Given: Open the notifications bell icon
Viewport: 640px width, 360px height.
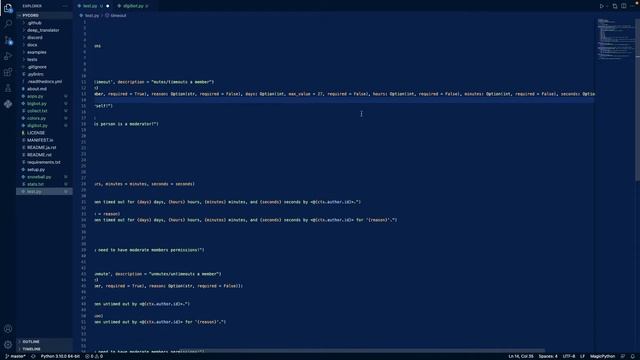Looking at the screenshot, I should click(x=633, y=356).
